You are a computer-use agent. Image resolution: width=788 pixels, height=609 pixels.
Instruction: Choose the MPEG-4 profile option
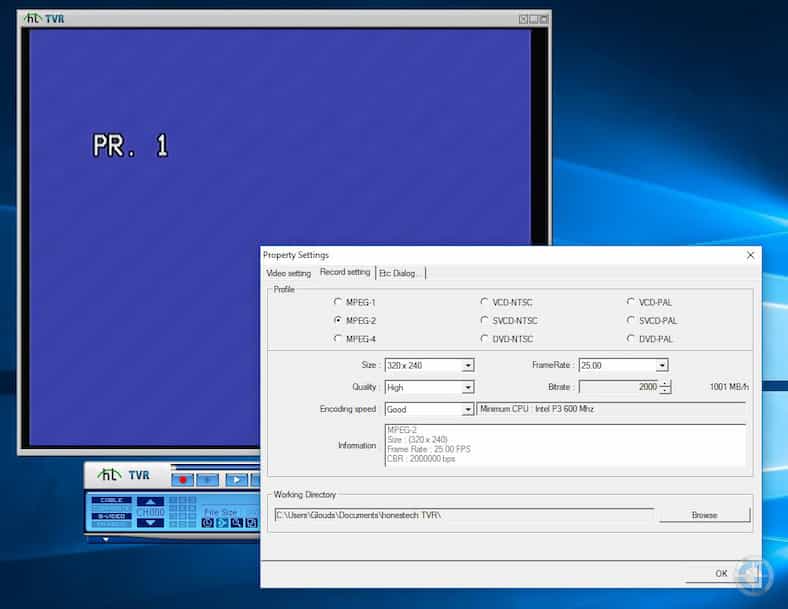tap(338, 339)
